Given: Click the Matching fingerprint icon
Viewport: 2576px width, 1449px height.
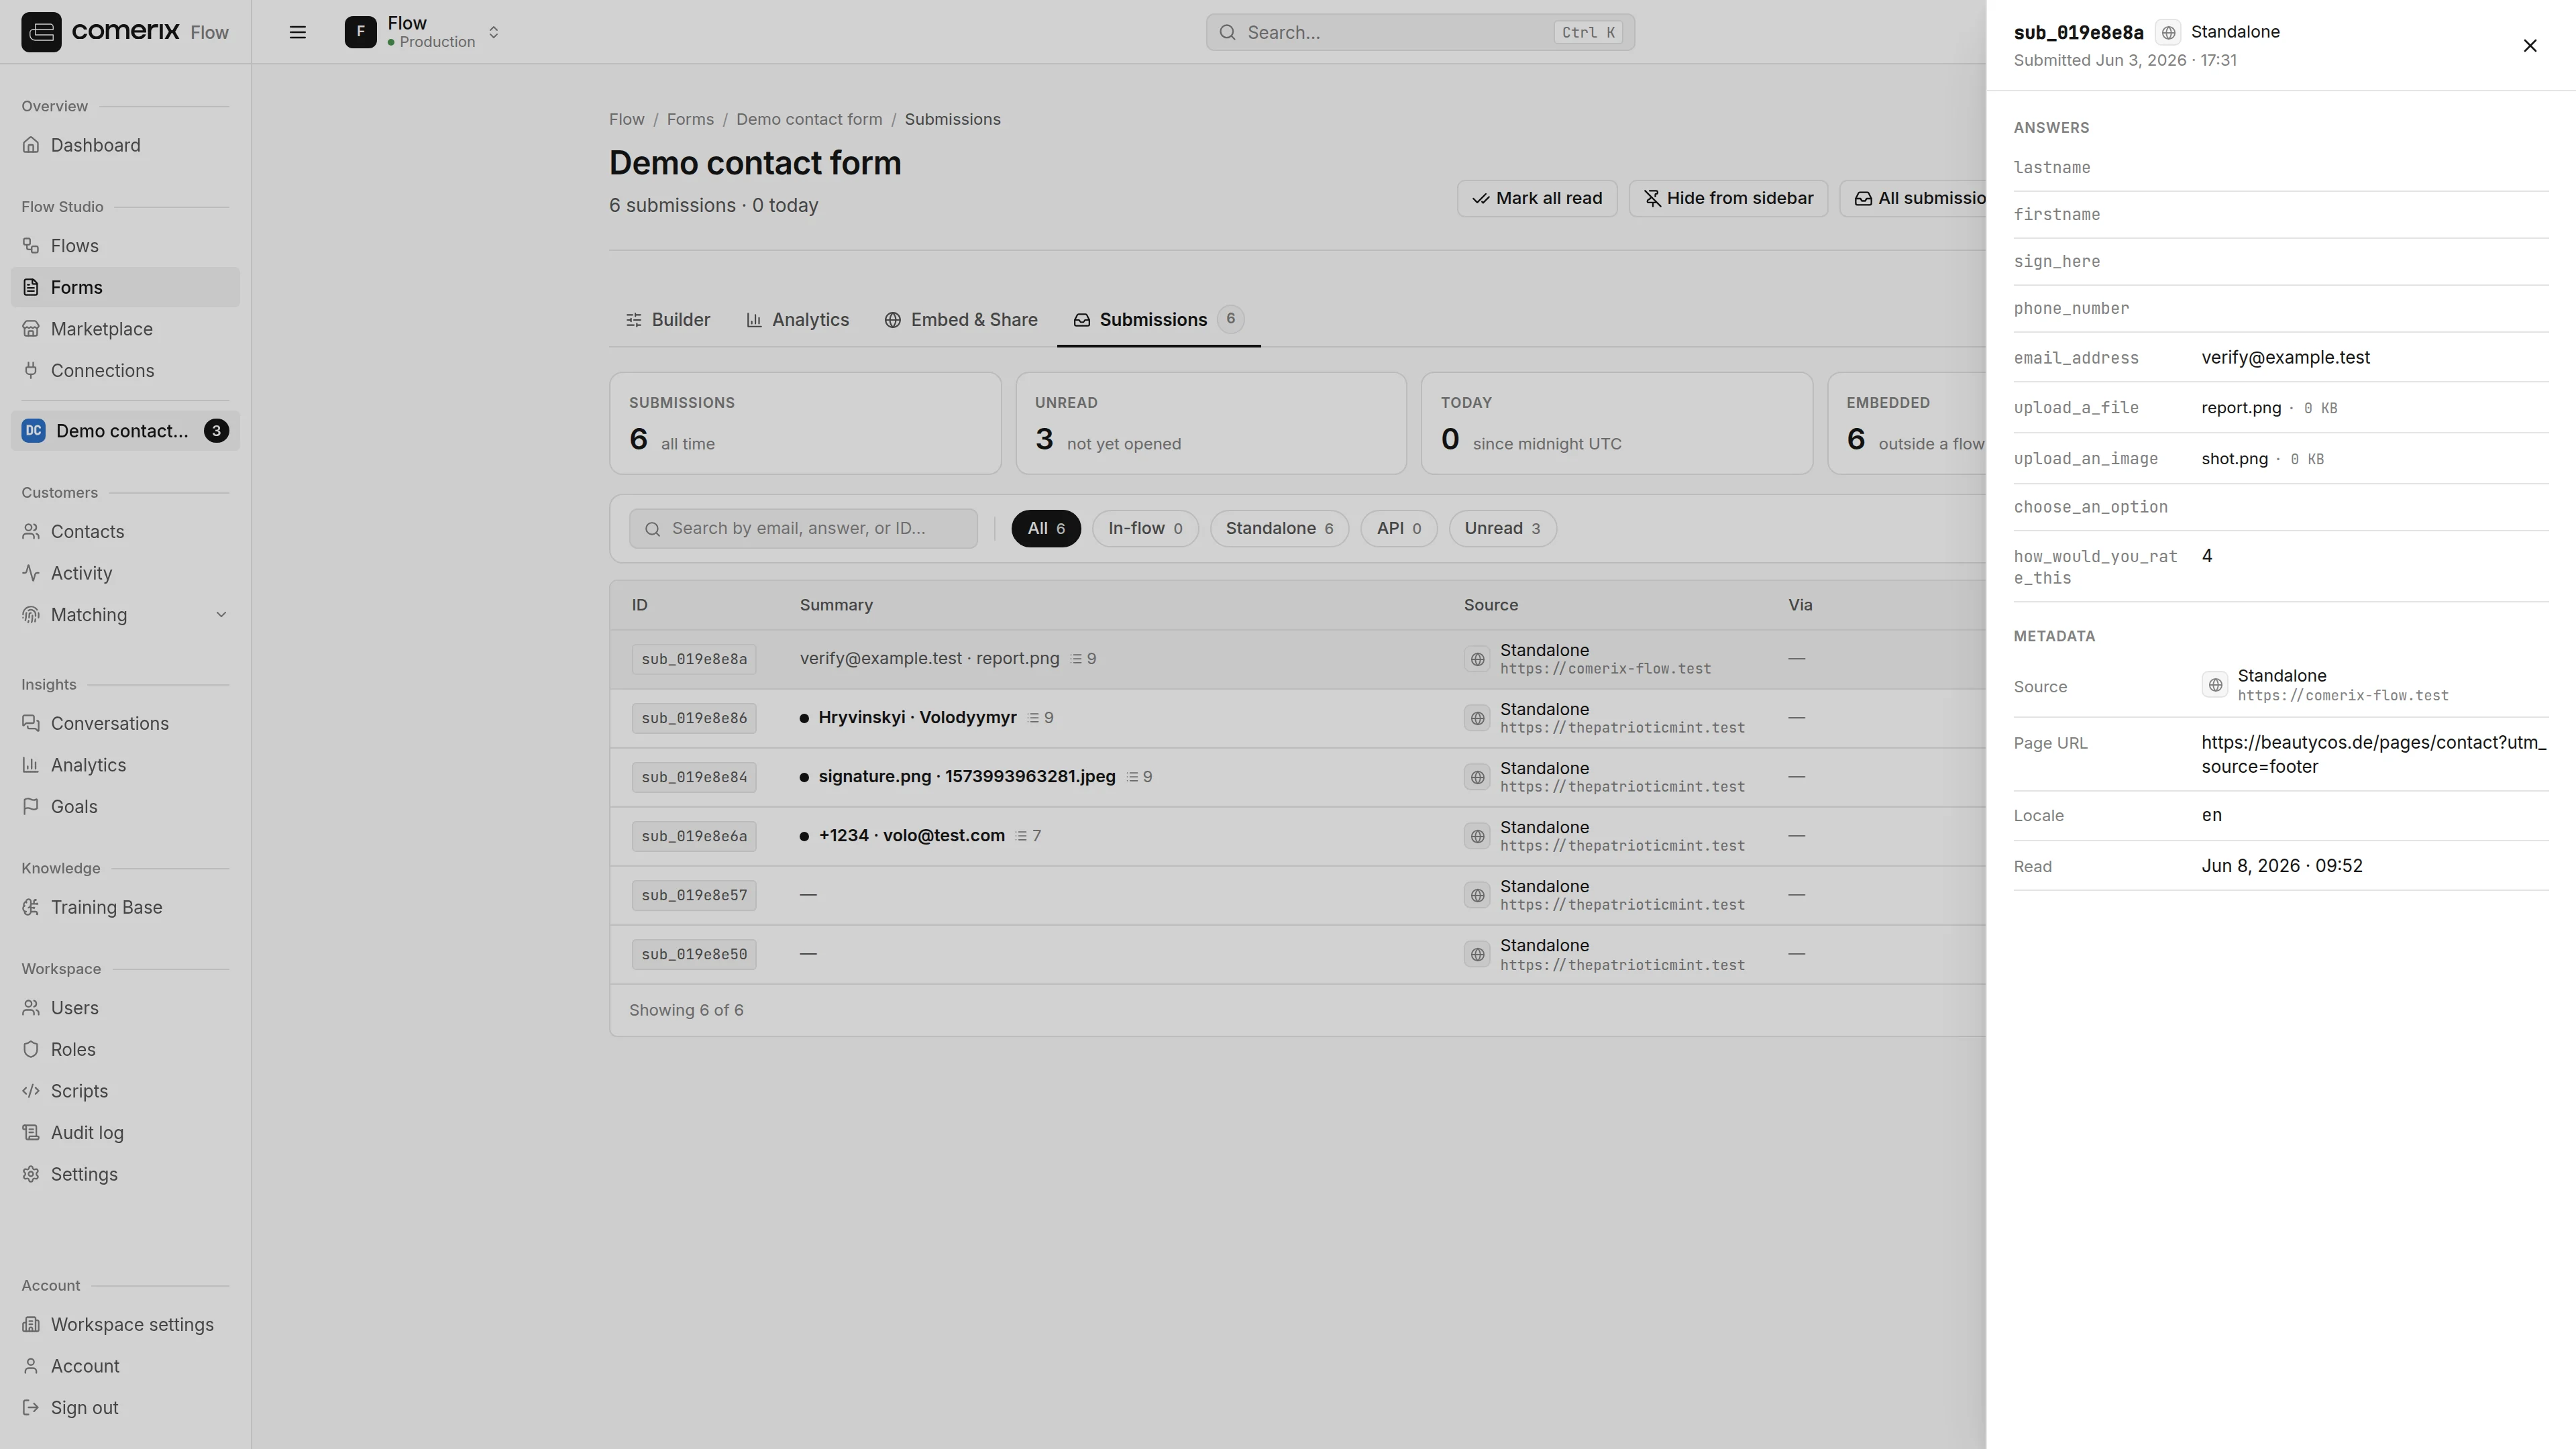Looking at the screenshot, I should click(x=31, y=615).
